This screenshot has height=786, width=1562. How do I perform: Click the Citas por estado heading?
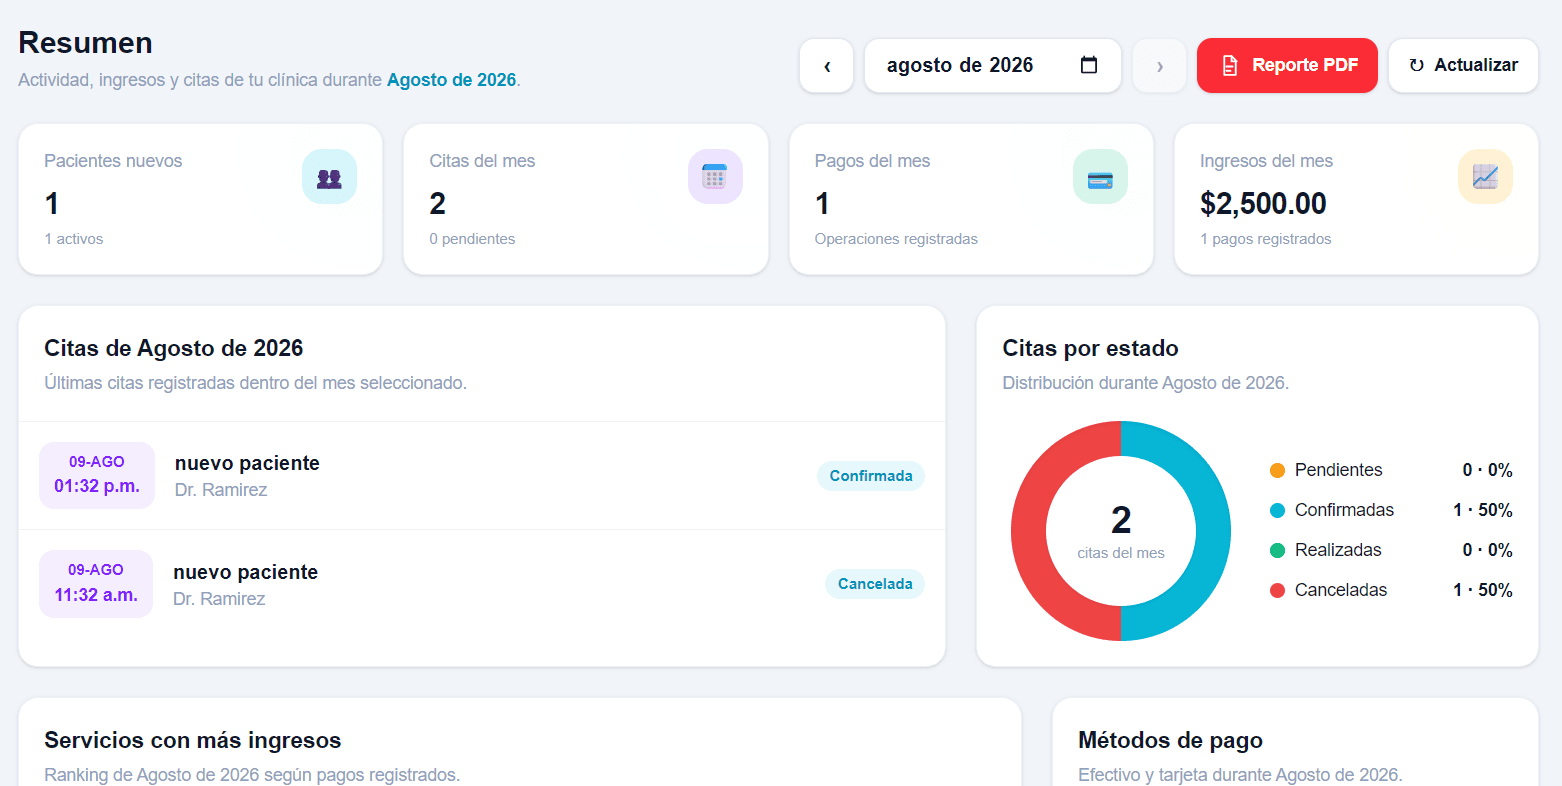pos(1090,348)
